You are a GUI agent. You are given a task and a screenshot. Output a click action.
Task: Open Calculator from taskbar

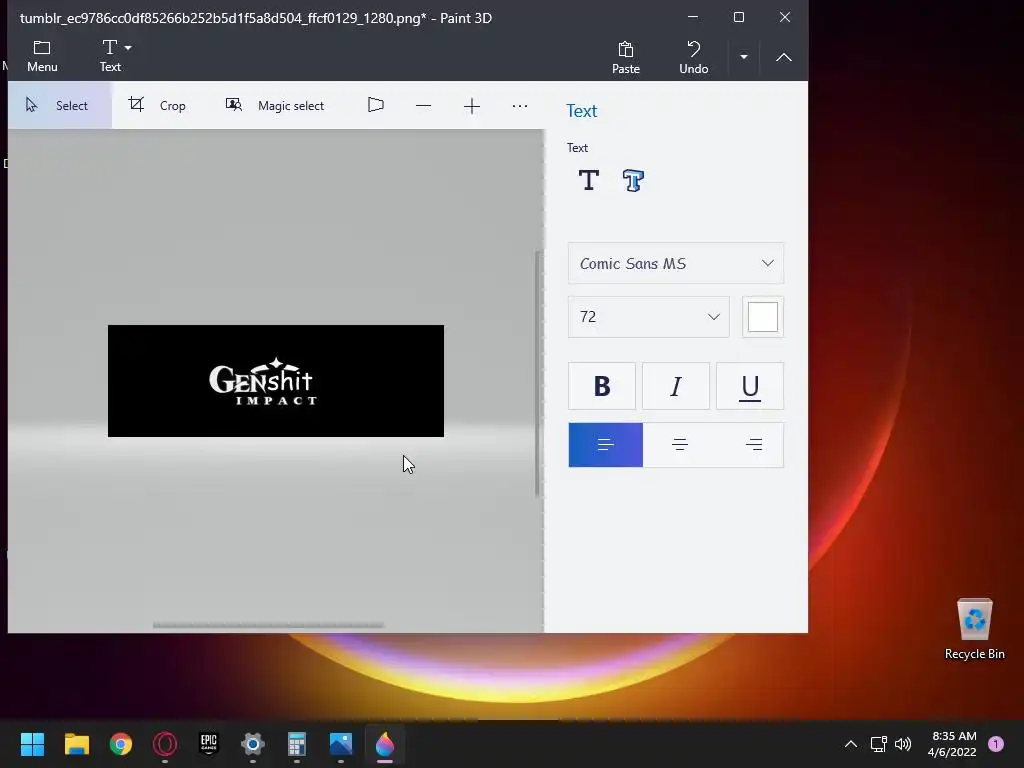[296, 744]
